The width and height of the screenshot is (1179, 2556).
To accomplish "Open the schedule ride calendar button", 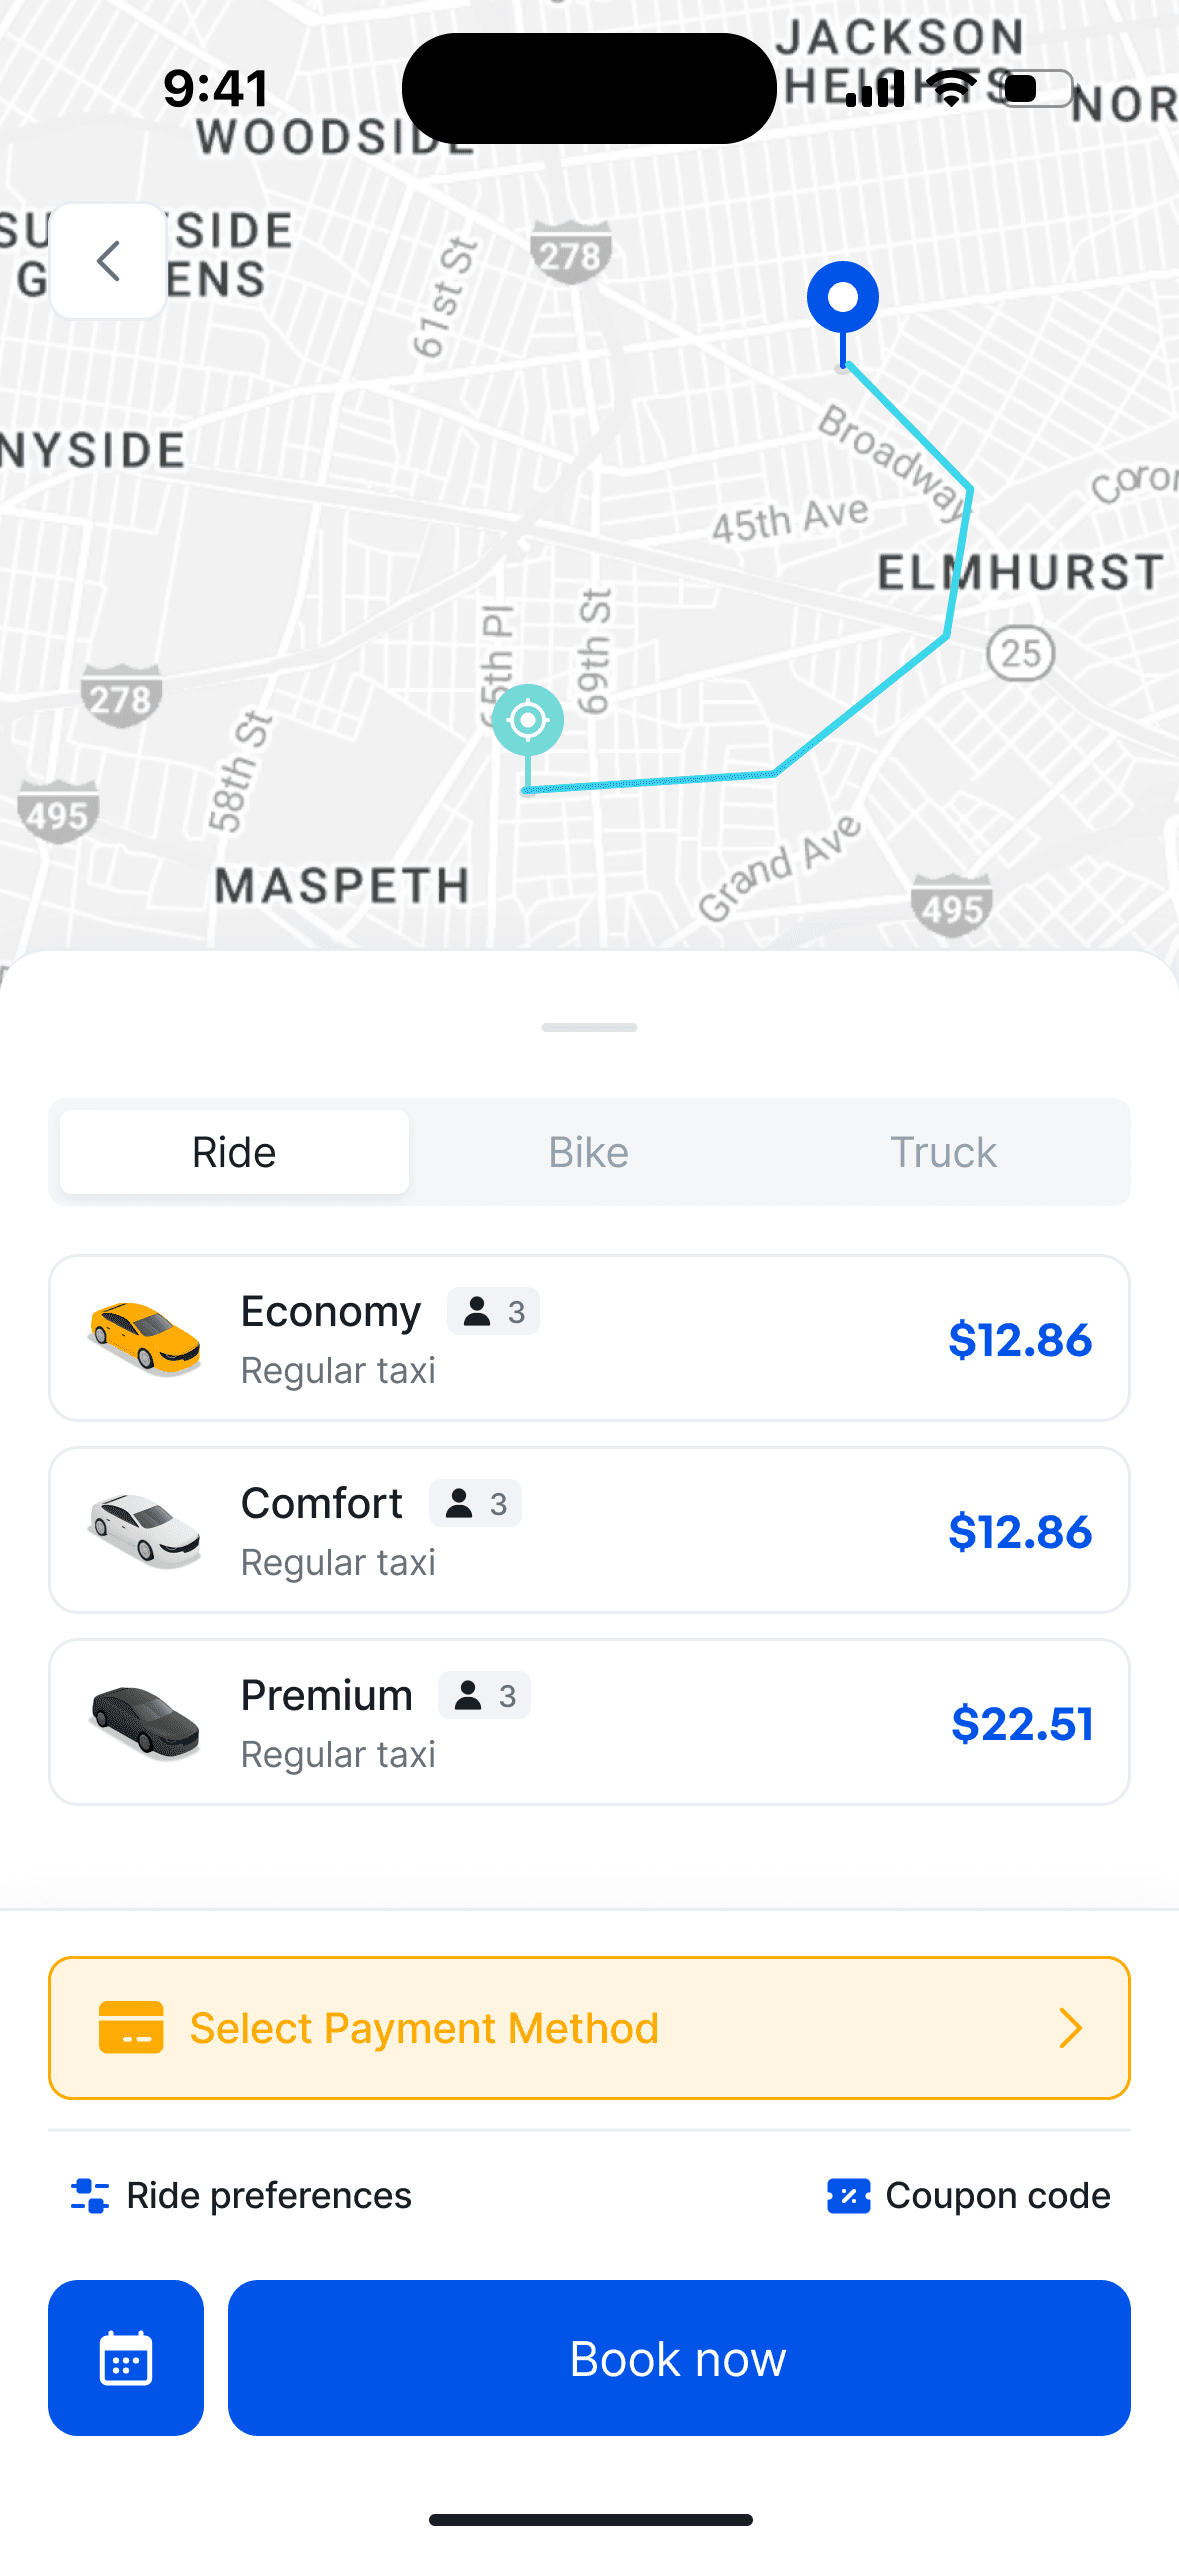I will (x=126, y=2357).
